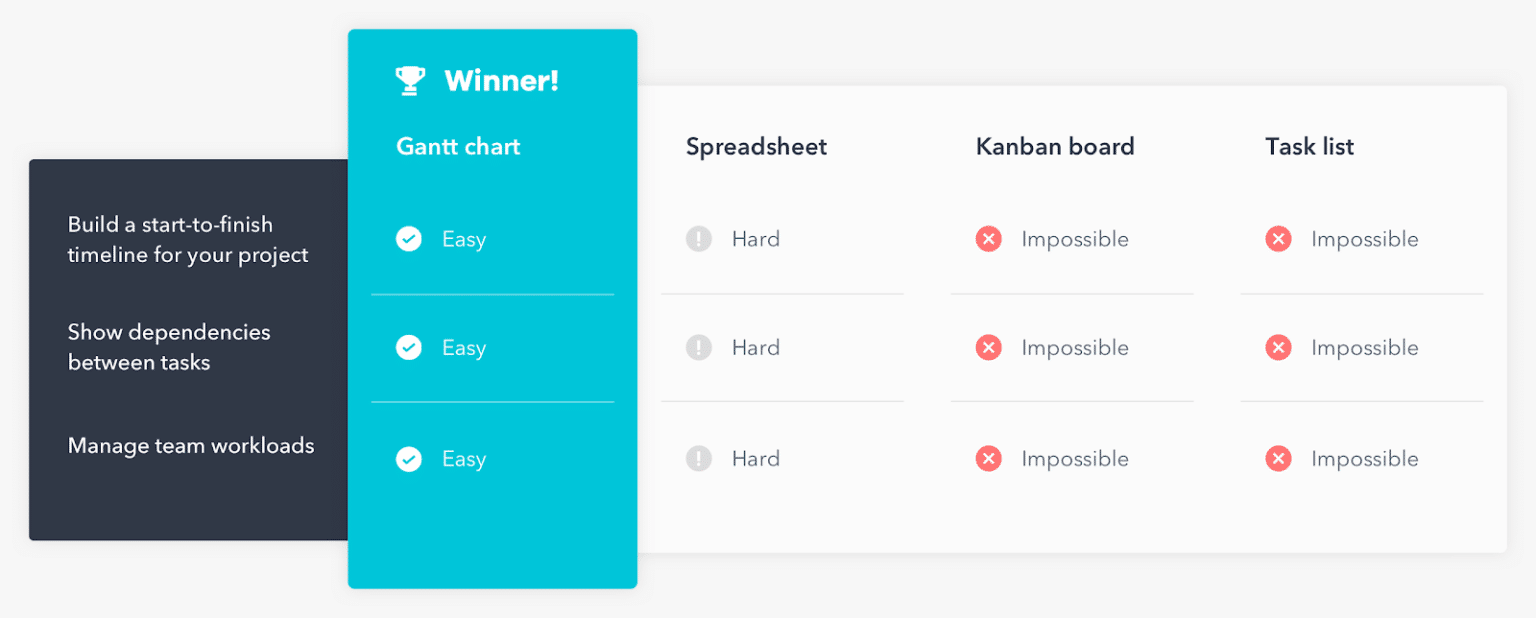This screenshot has height=618, width=1536.
Task: Click the 'Manage team workloads' feature text
Action: pyautogui.click(x=191, y=446)
